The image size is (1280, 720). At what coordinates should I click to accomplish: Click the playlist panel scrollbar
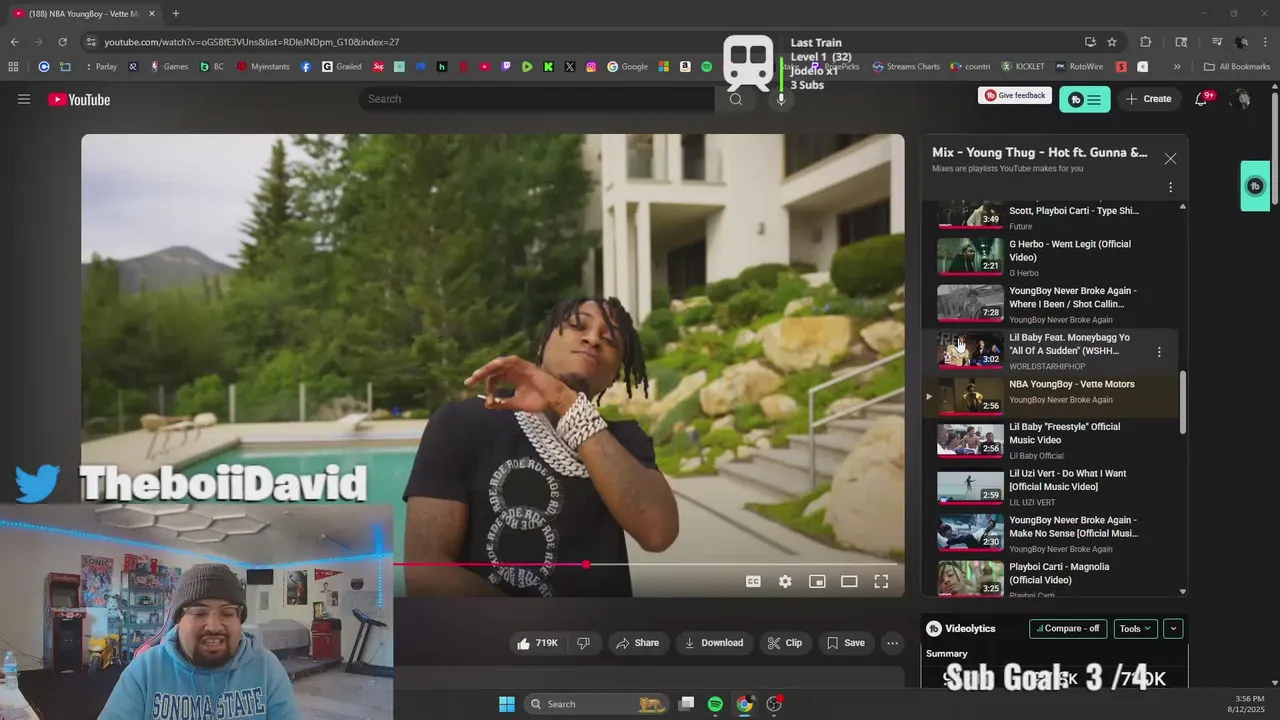(x=1183, y=402)
